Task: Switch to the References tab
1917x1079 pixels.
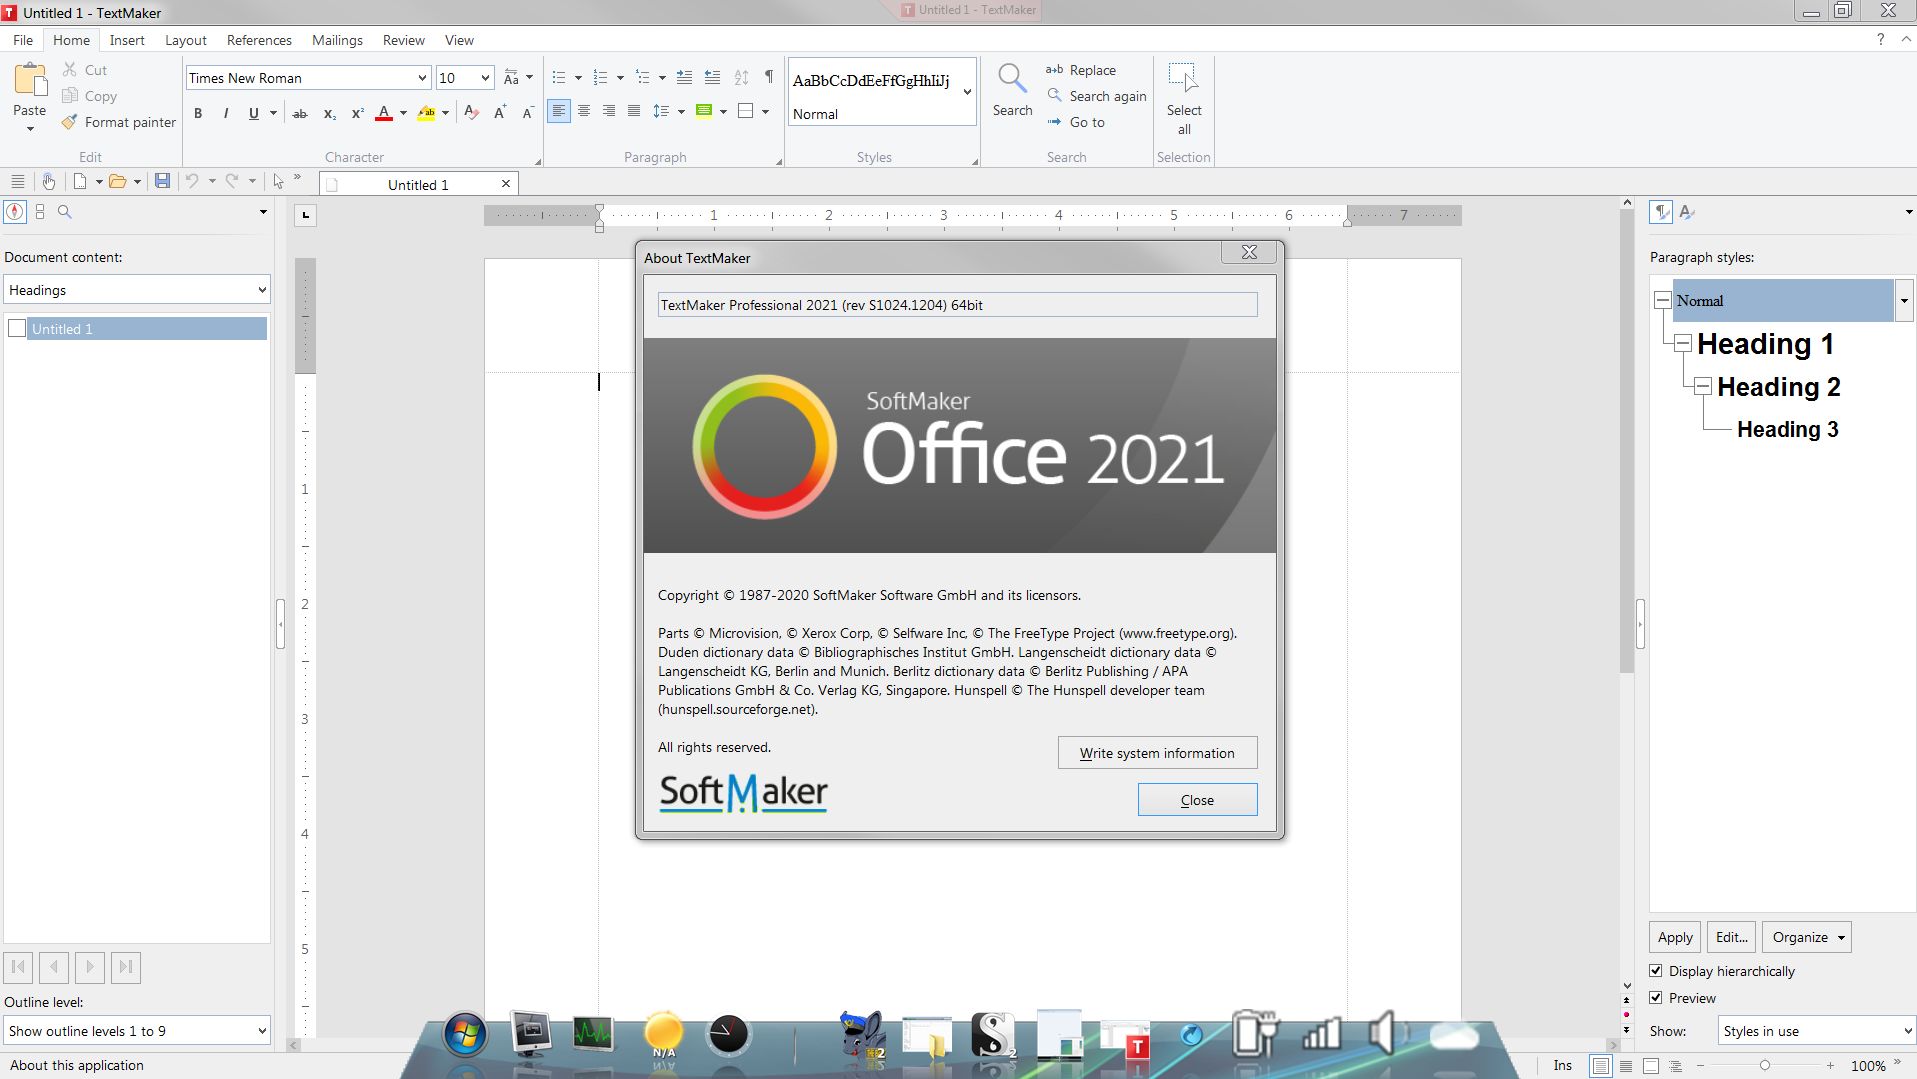Action: coord(259,40)
